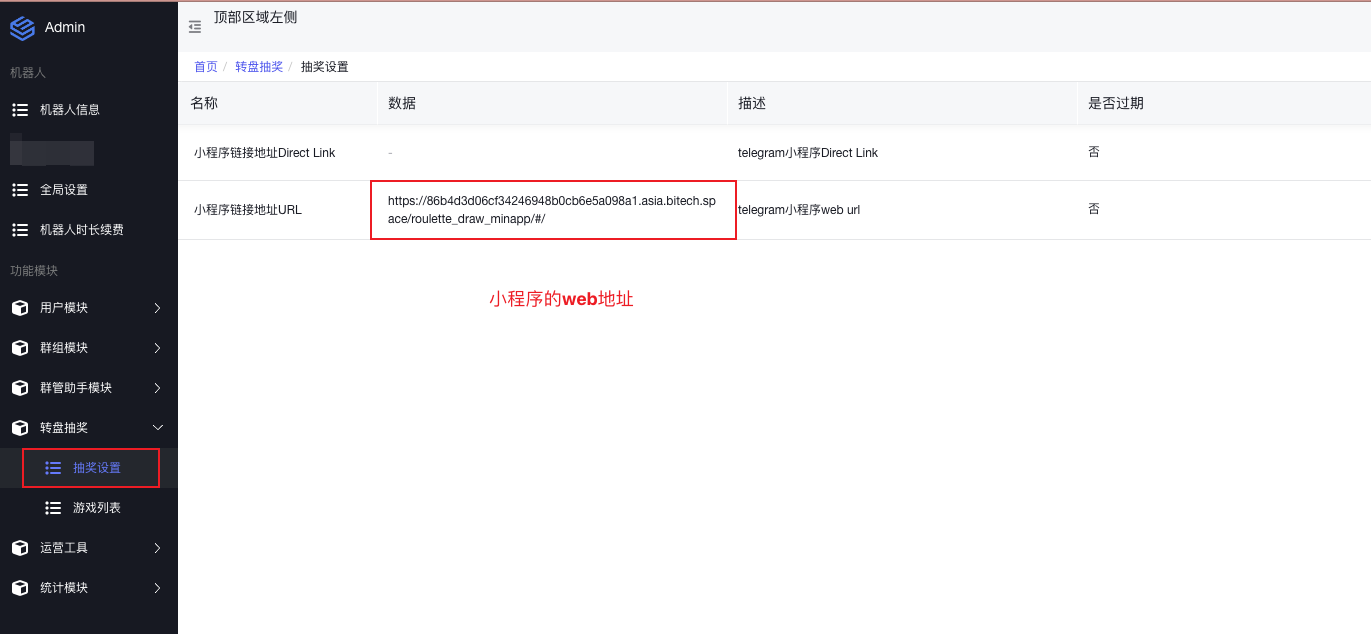Expand the 统计模块 chevron arrow

tap(157, 588)
